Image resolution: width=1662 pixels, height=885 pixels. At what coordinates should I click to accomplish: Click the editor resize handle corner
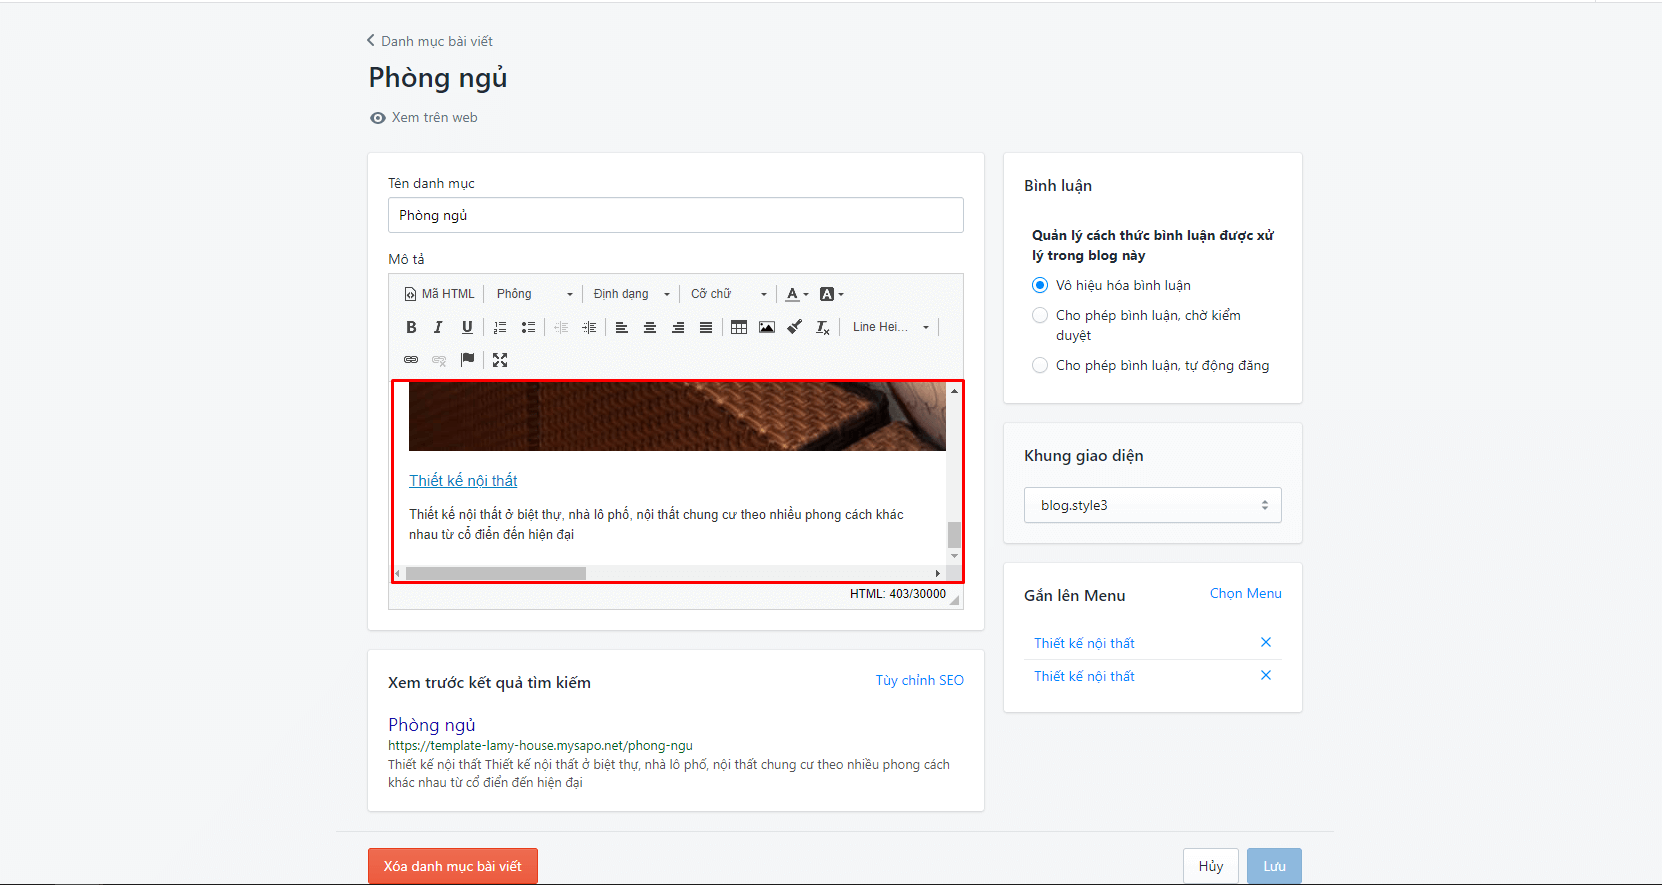(954, 599)
